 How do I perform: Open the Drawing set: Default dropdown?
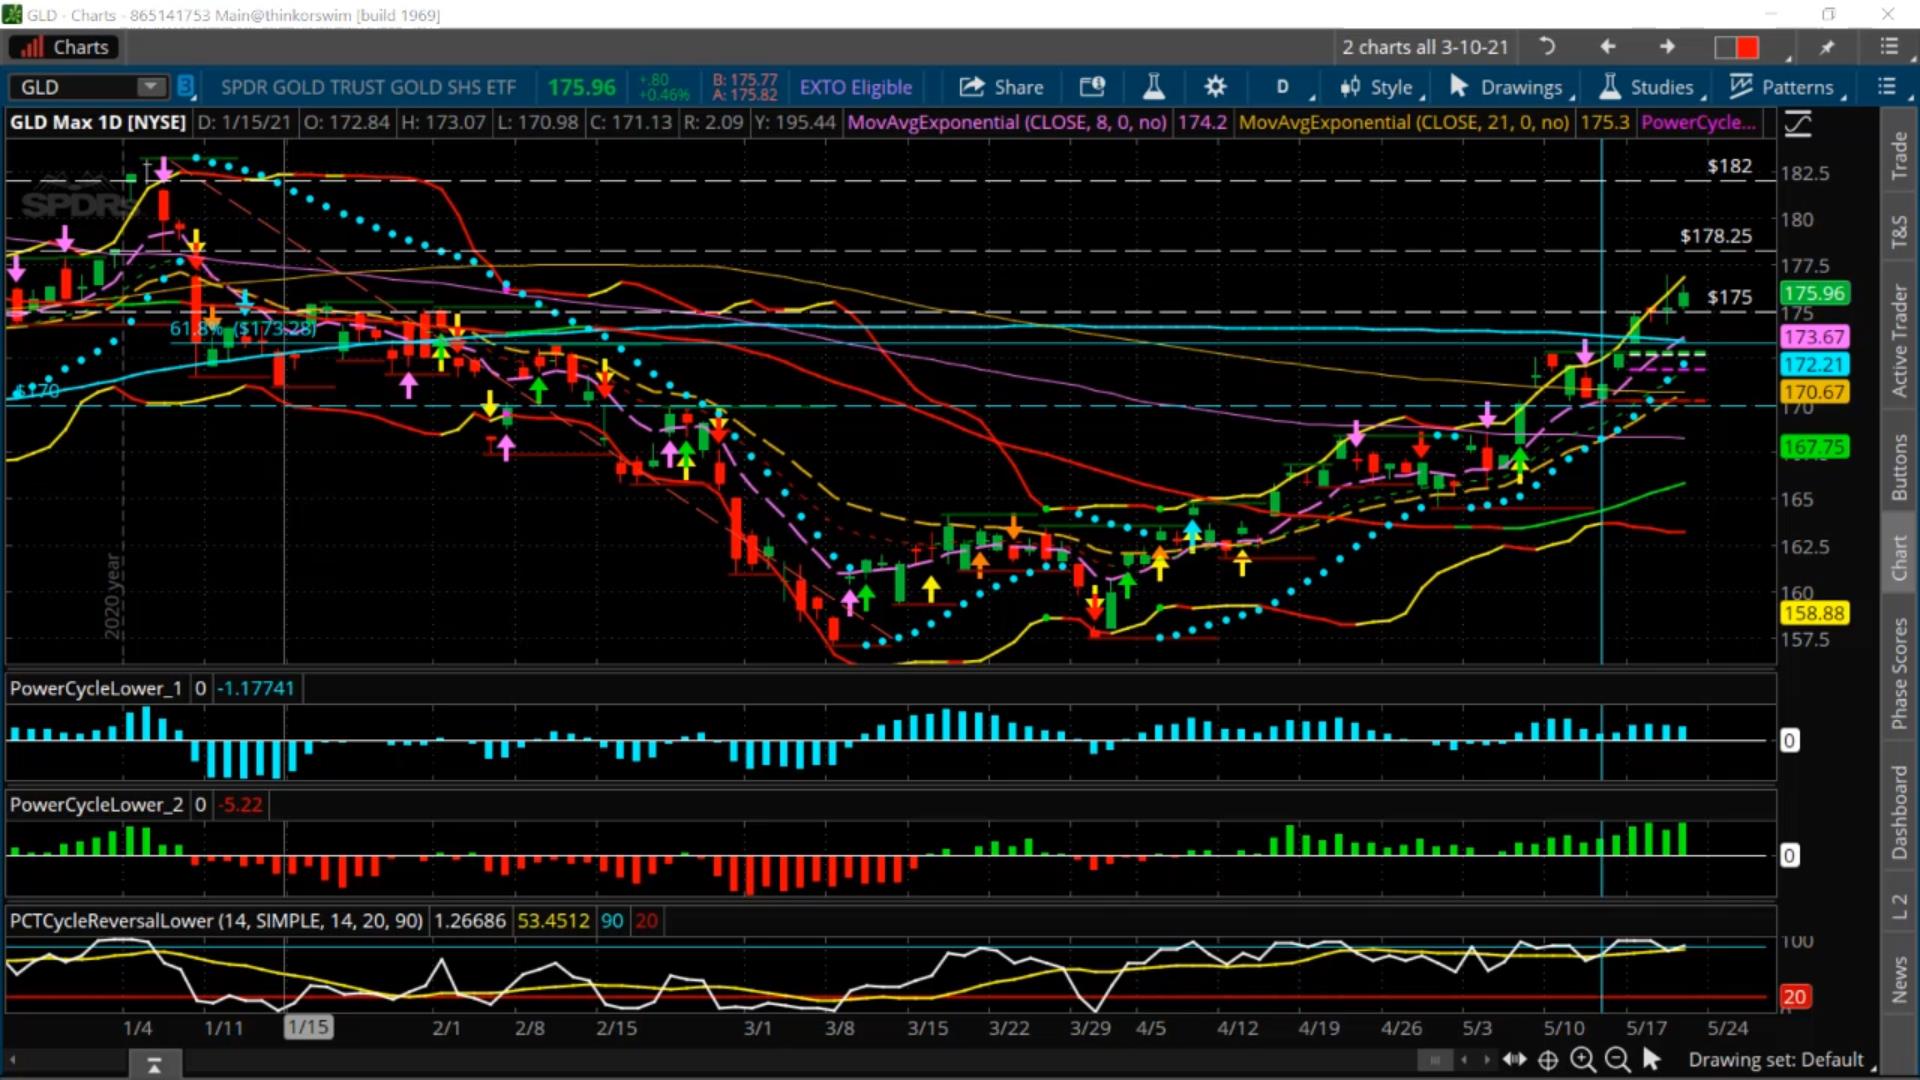click(1781, 1060)
